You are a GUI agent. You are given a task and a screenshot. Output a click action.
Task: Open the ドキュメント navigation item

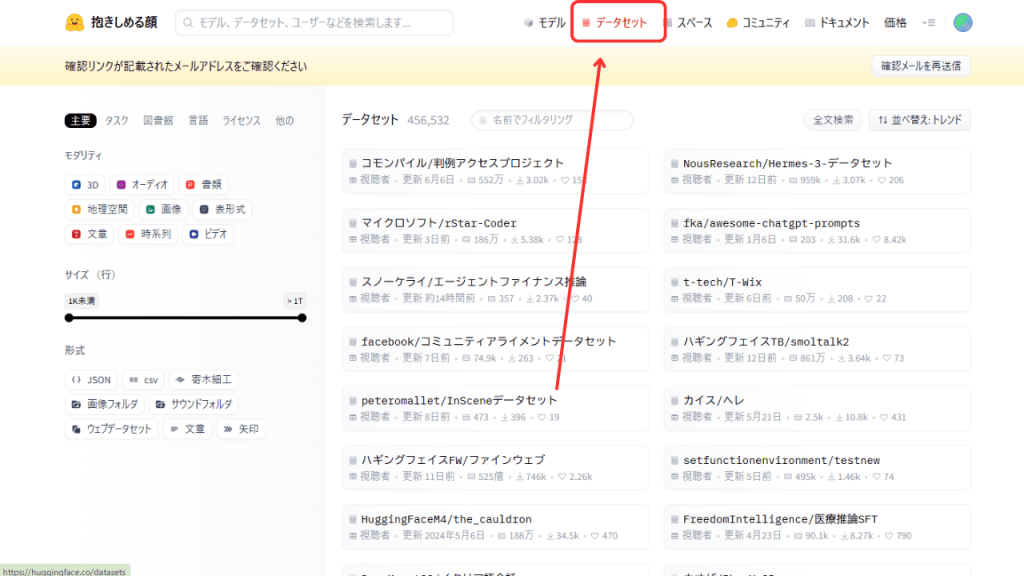[837, 23]
